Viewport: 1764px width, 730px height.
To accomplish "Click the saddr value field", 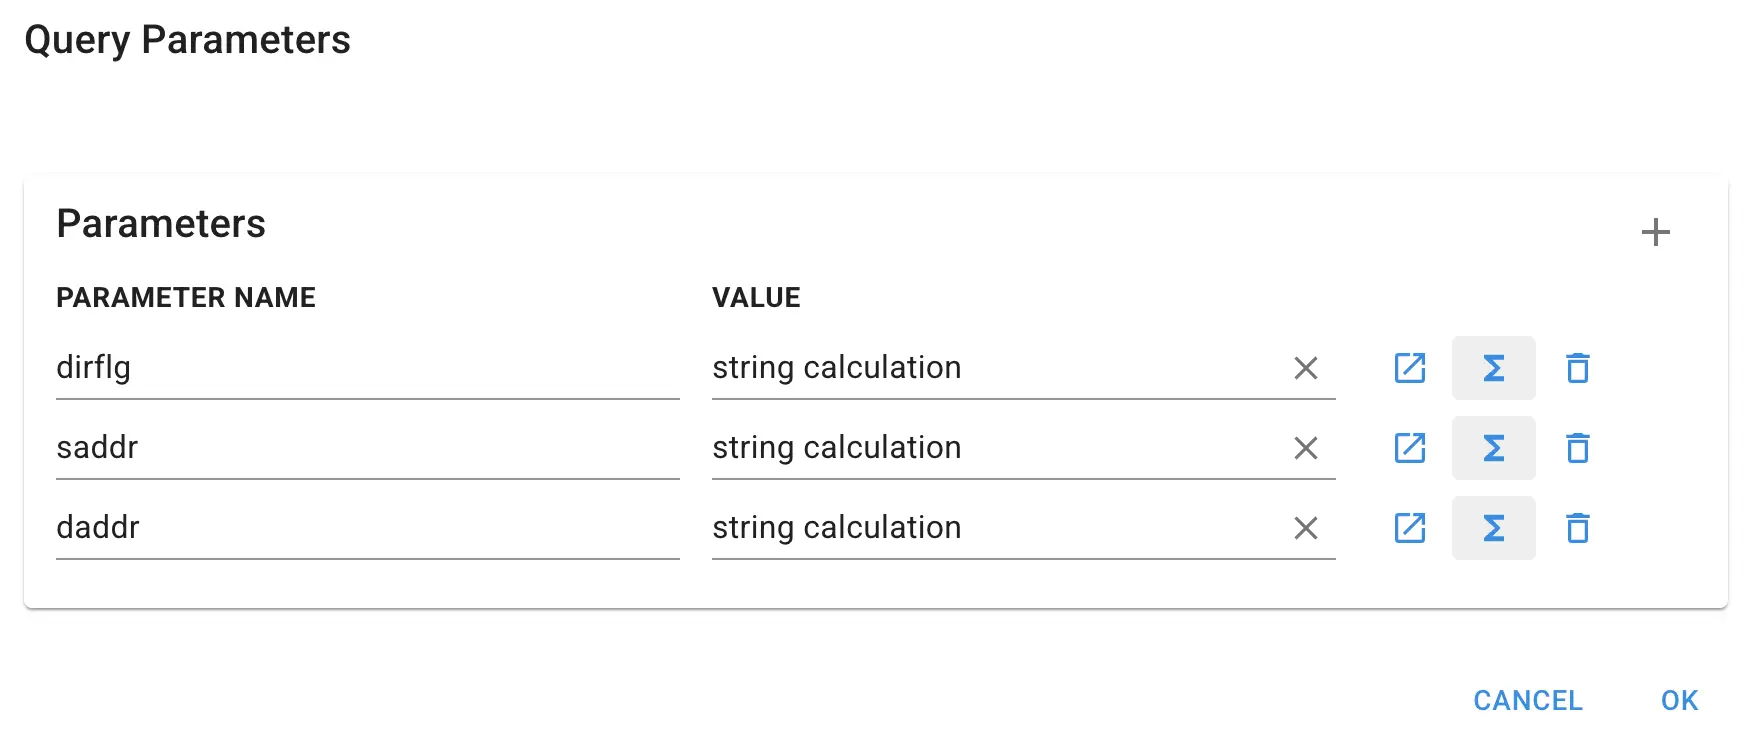I will pos(950,448).
